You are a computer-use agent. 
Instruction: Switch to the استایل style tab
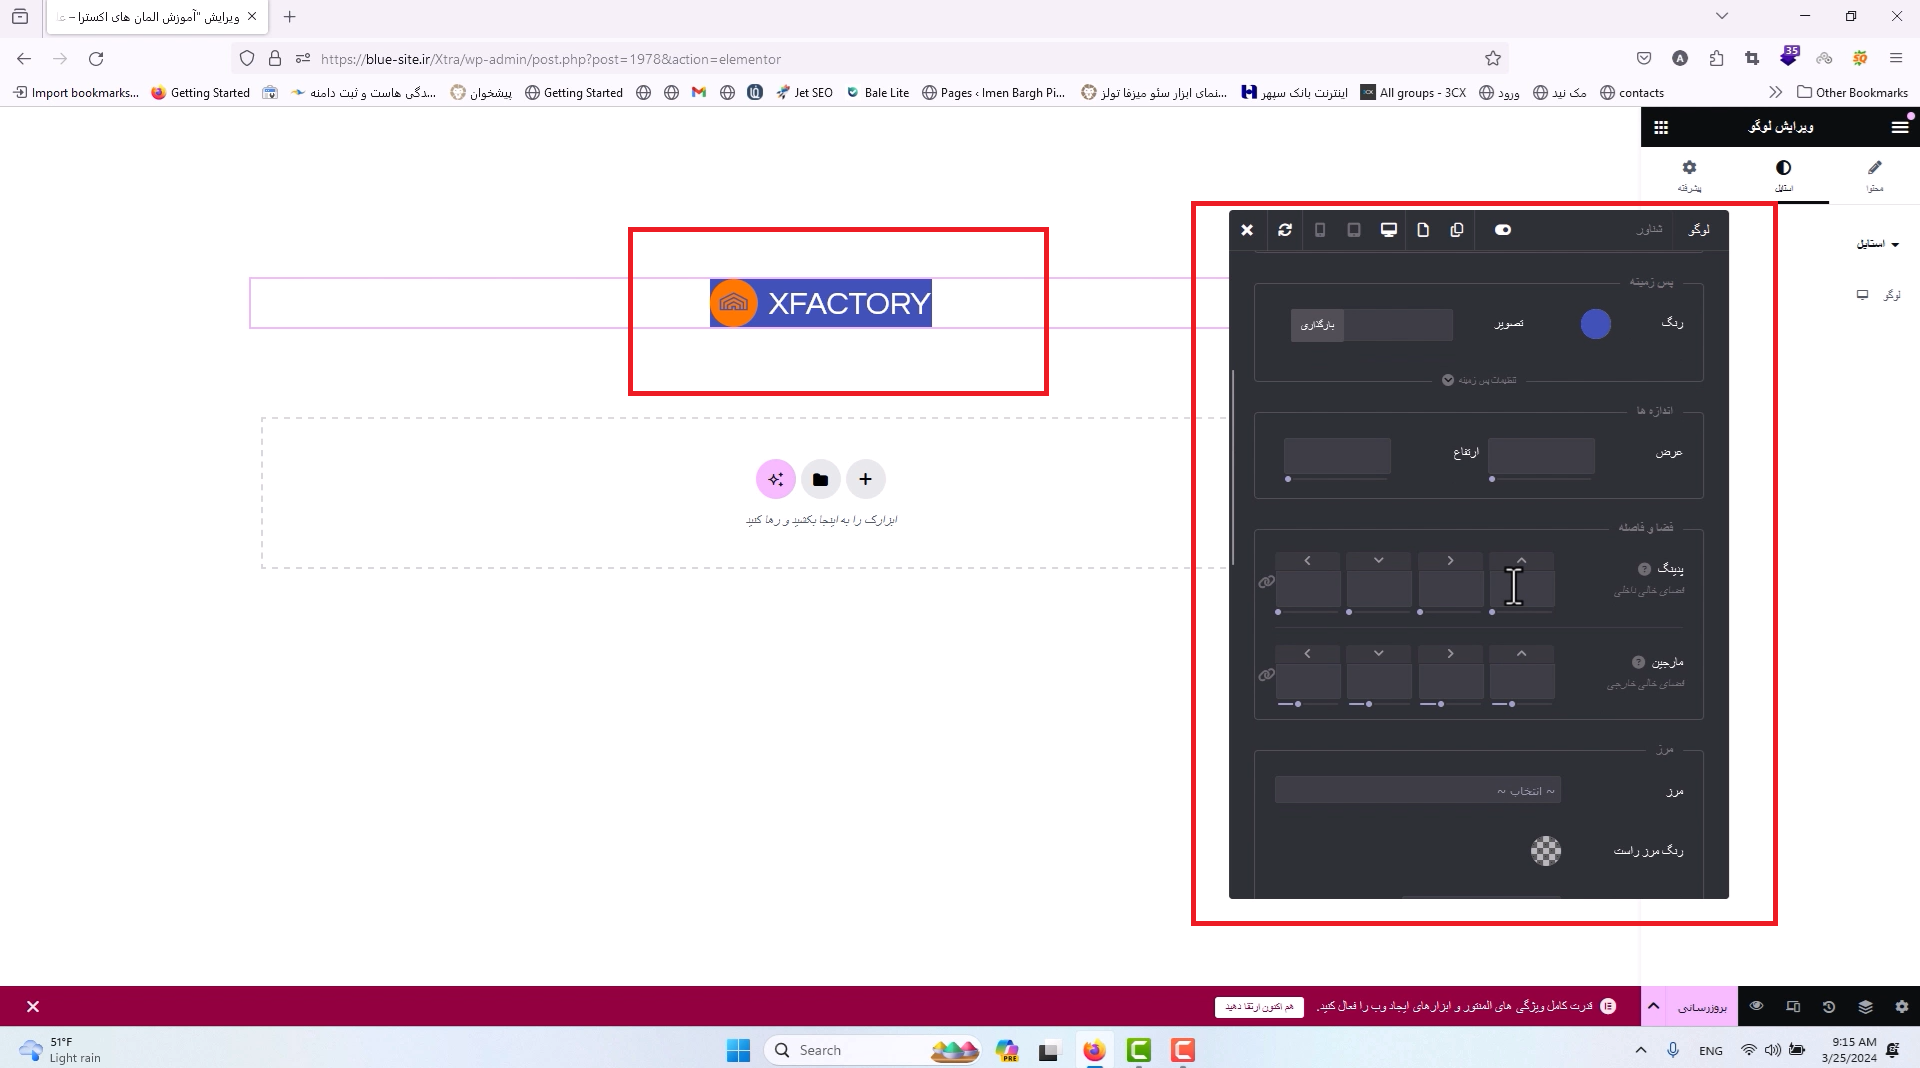1784,175
